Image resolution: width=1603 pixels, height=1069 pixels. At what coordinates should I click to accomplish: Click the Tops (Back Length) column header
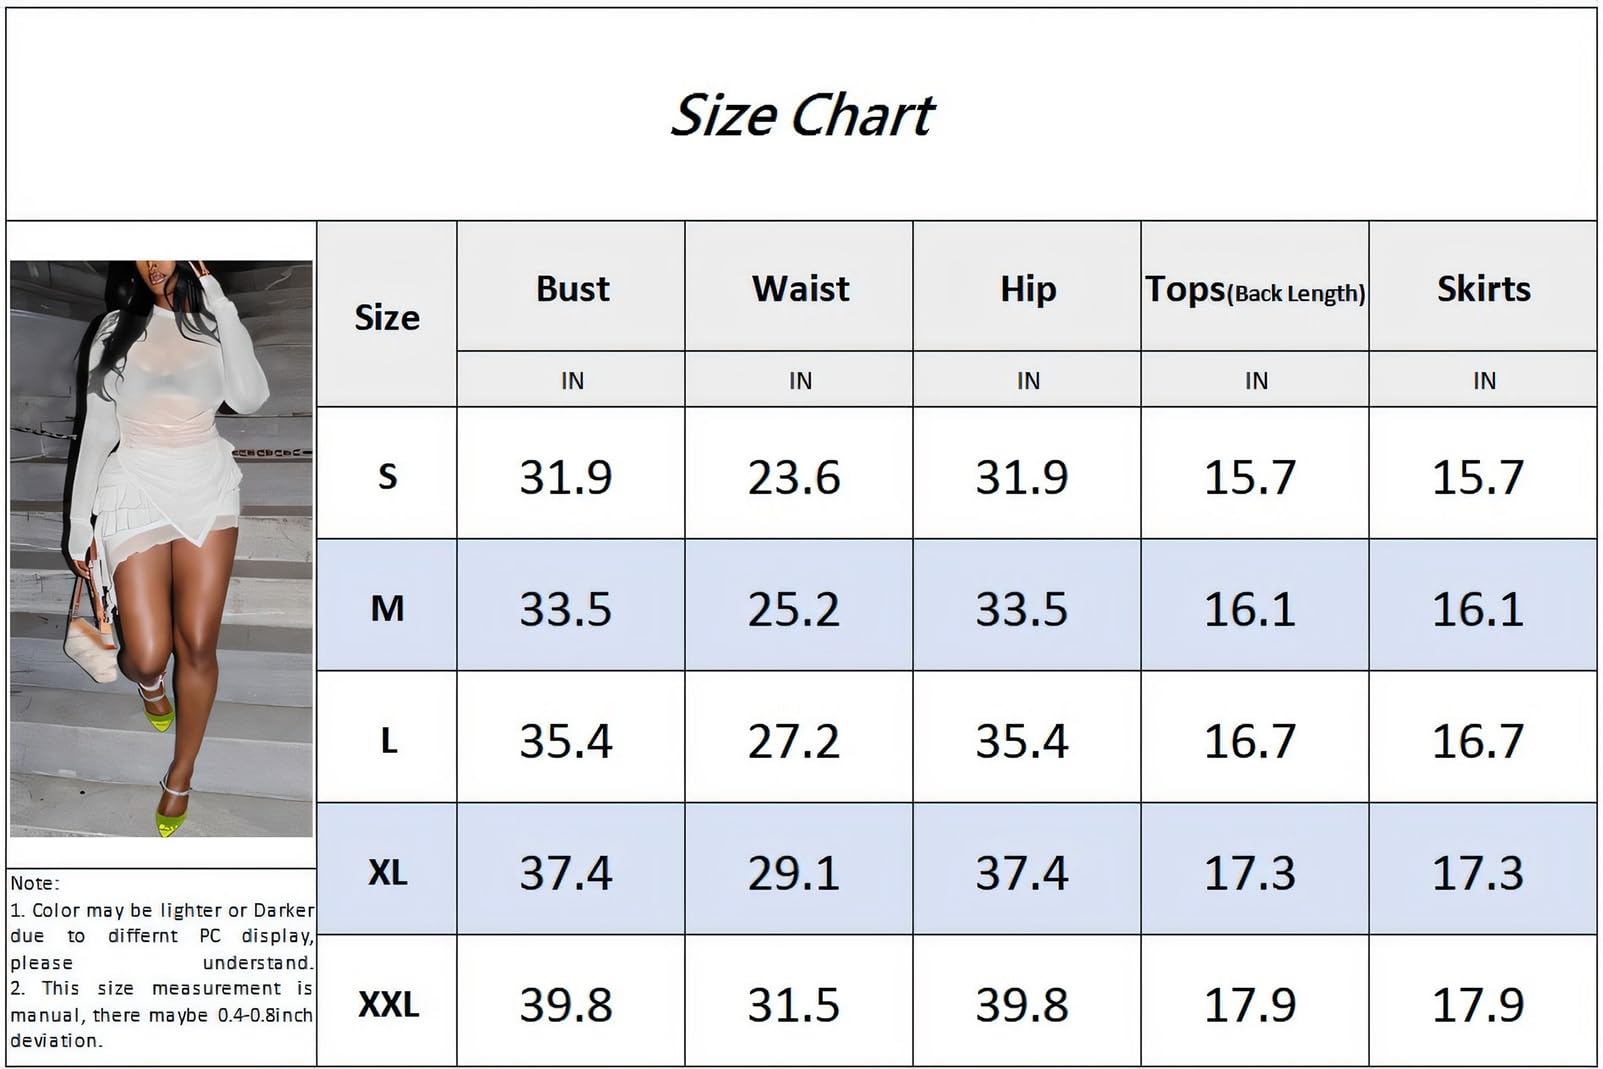(1255, 290)
